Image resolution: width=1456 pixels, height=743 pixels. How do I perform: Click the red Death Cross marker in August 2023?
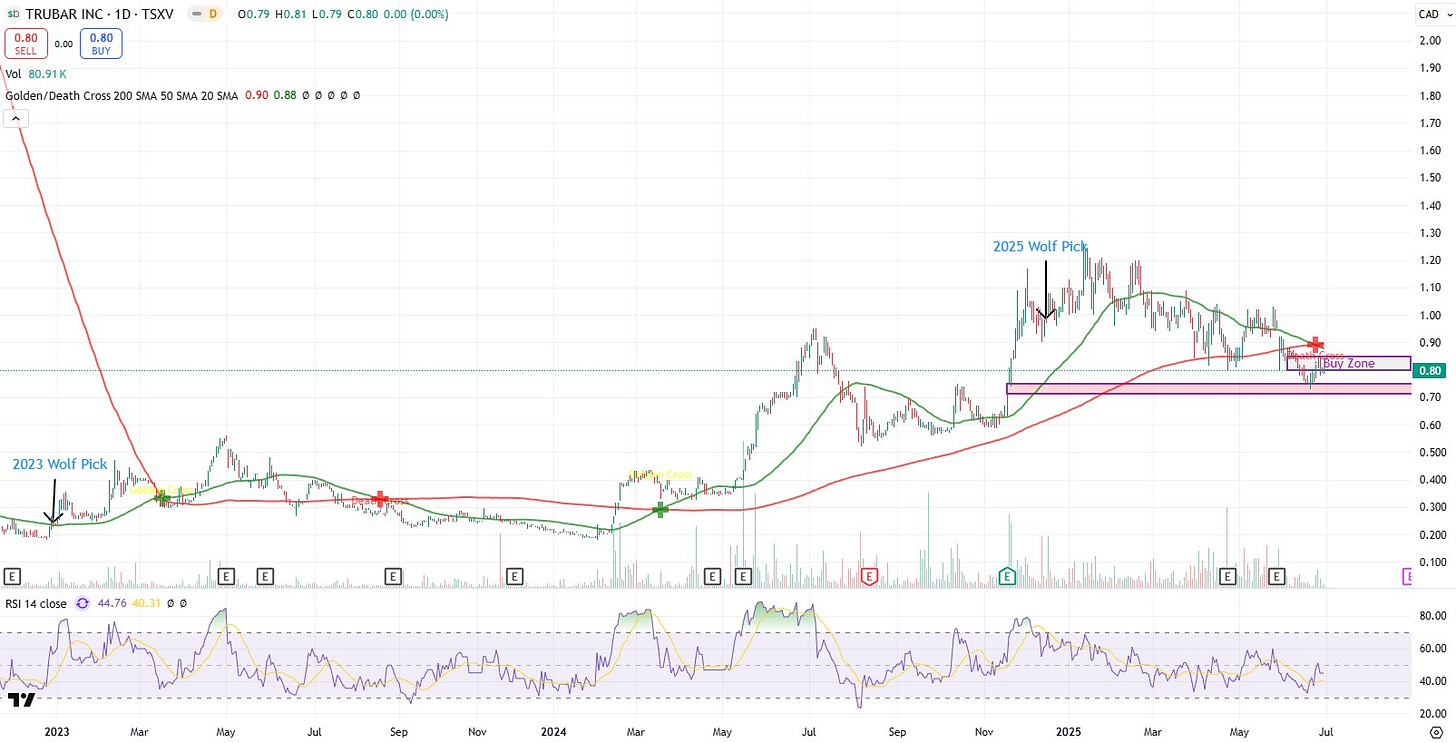380,497
